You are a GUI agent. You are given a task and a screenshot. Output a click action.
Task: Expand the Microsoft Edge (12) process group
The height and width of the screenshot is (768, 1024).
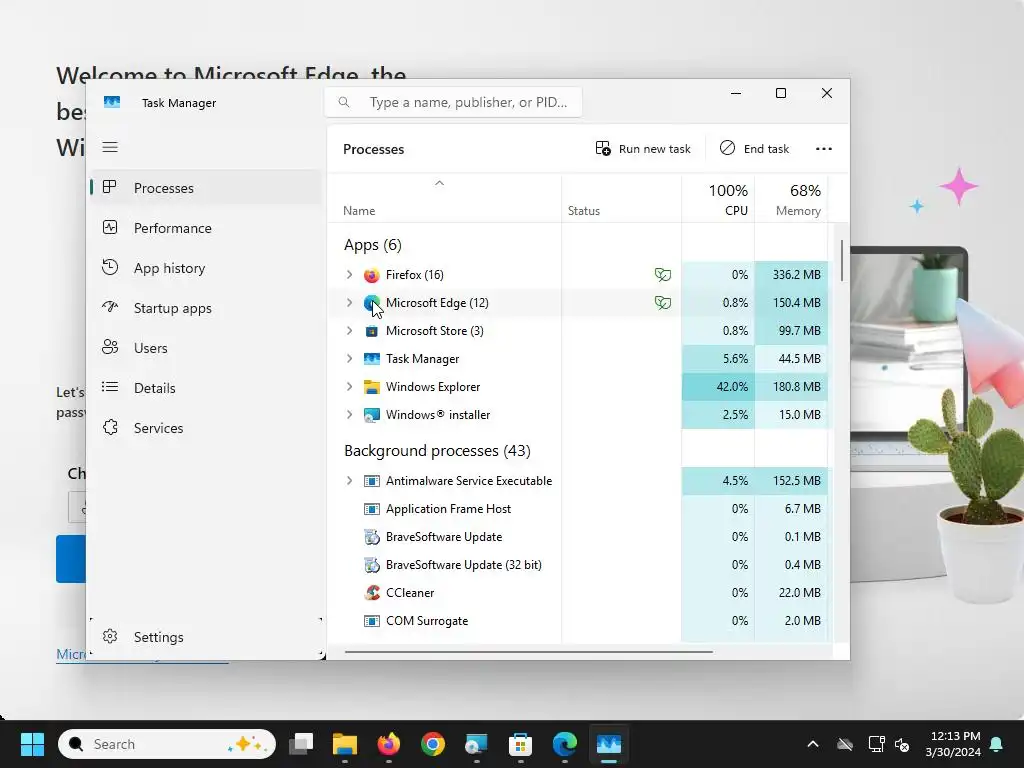tap(349, 303)
